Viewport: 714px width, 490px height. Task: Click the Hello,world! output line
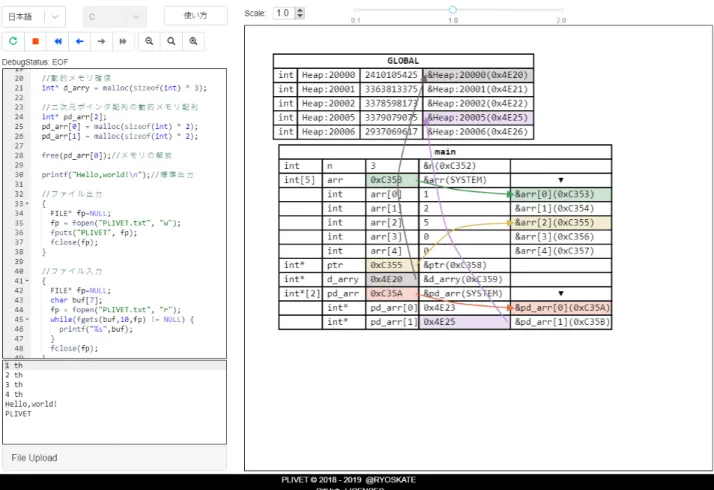tap(31, 404)
